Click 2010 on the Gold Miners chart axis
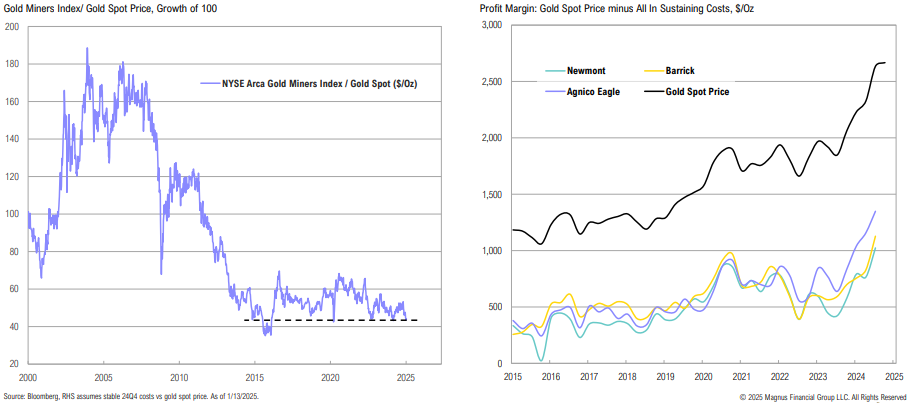Screen dimensions: 910x403 pyautogui.click(x=179, y=378)
